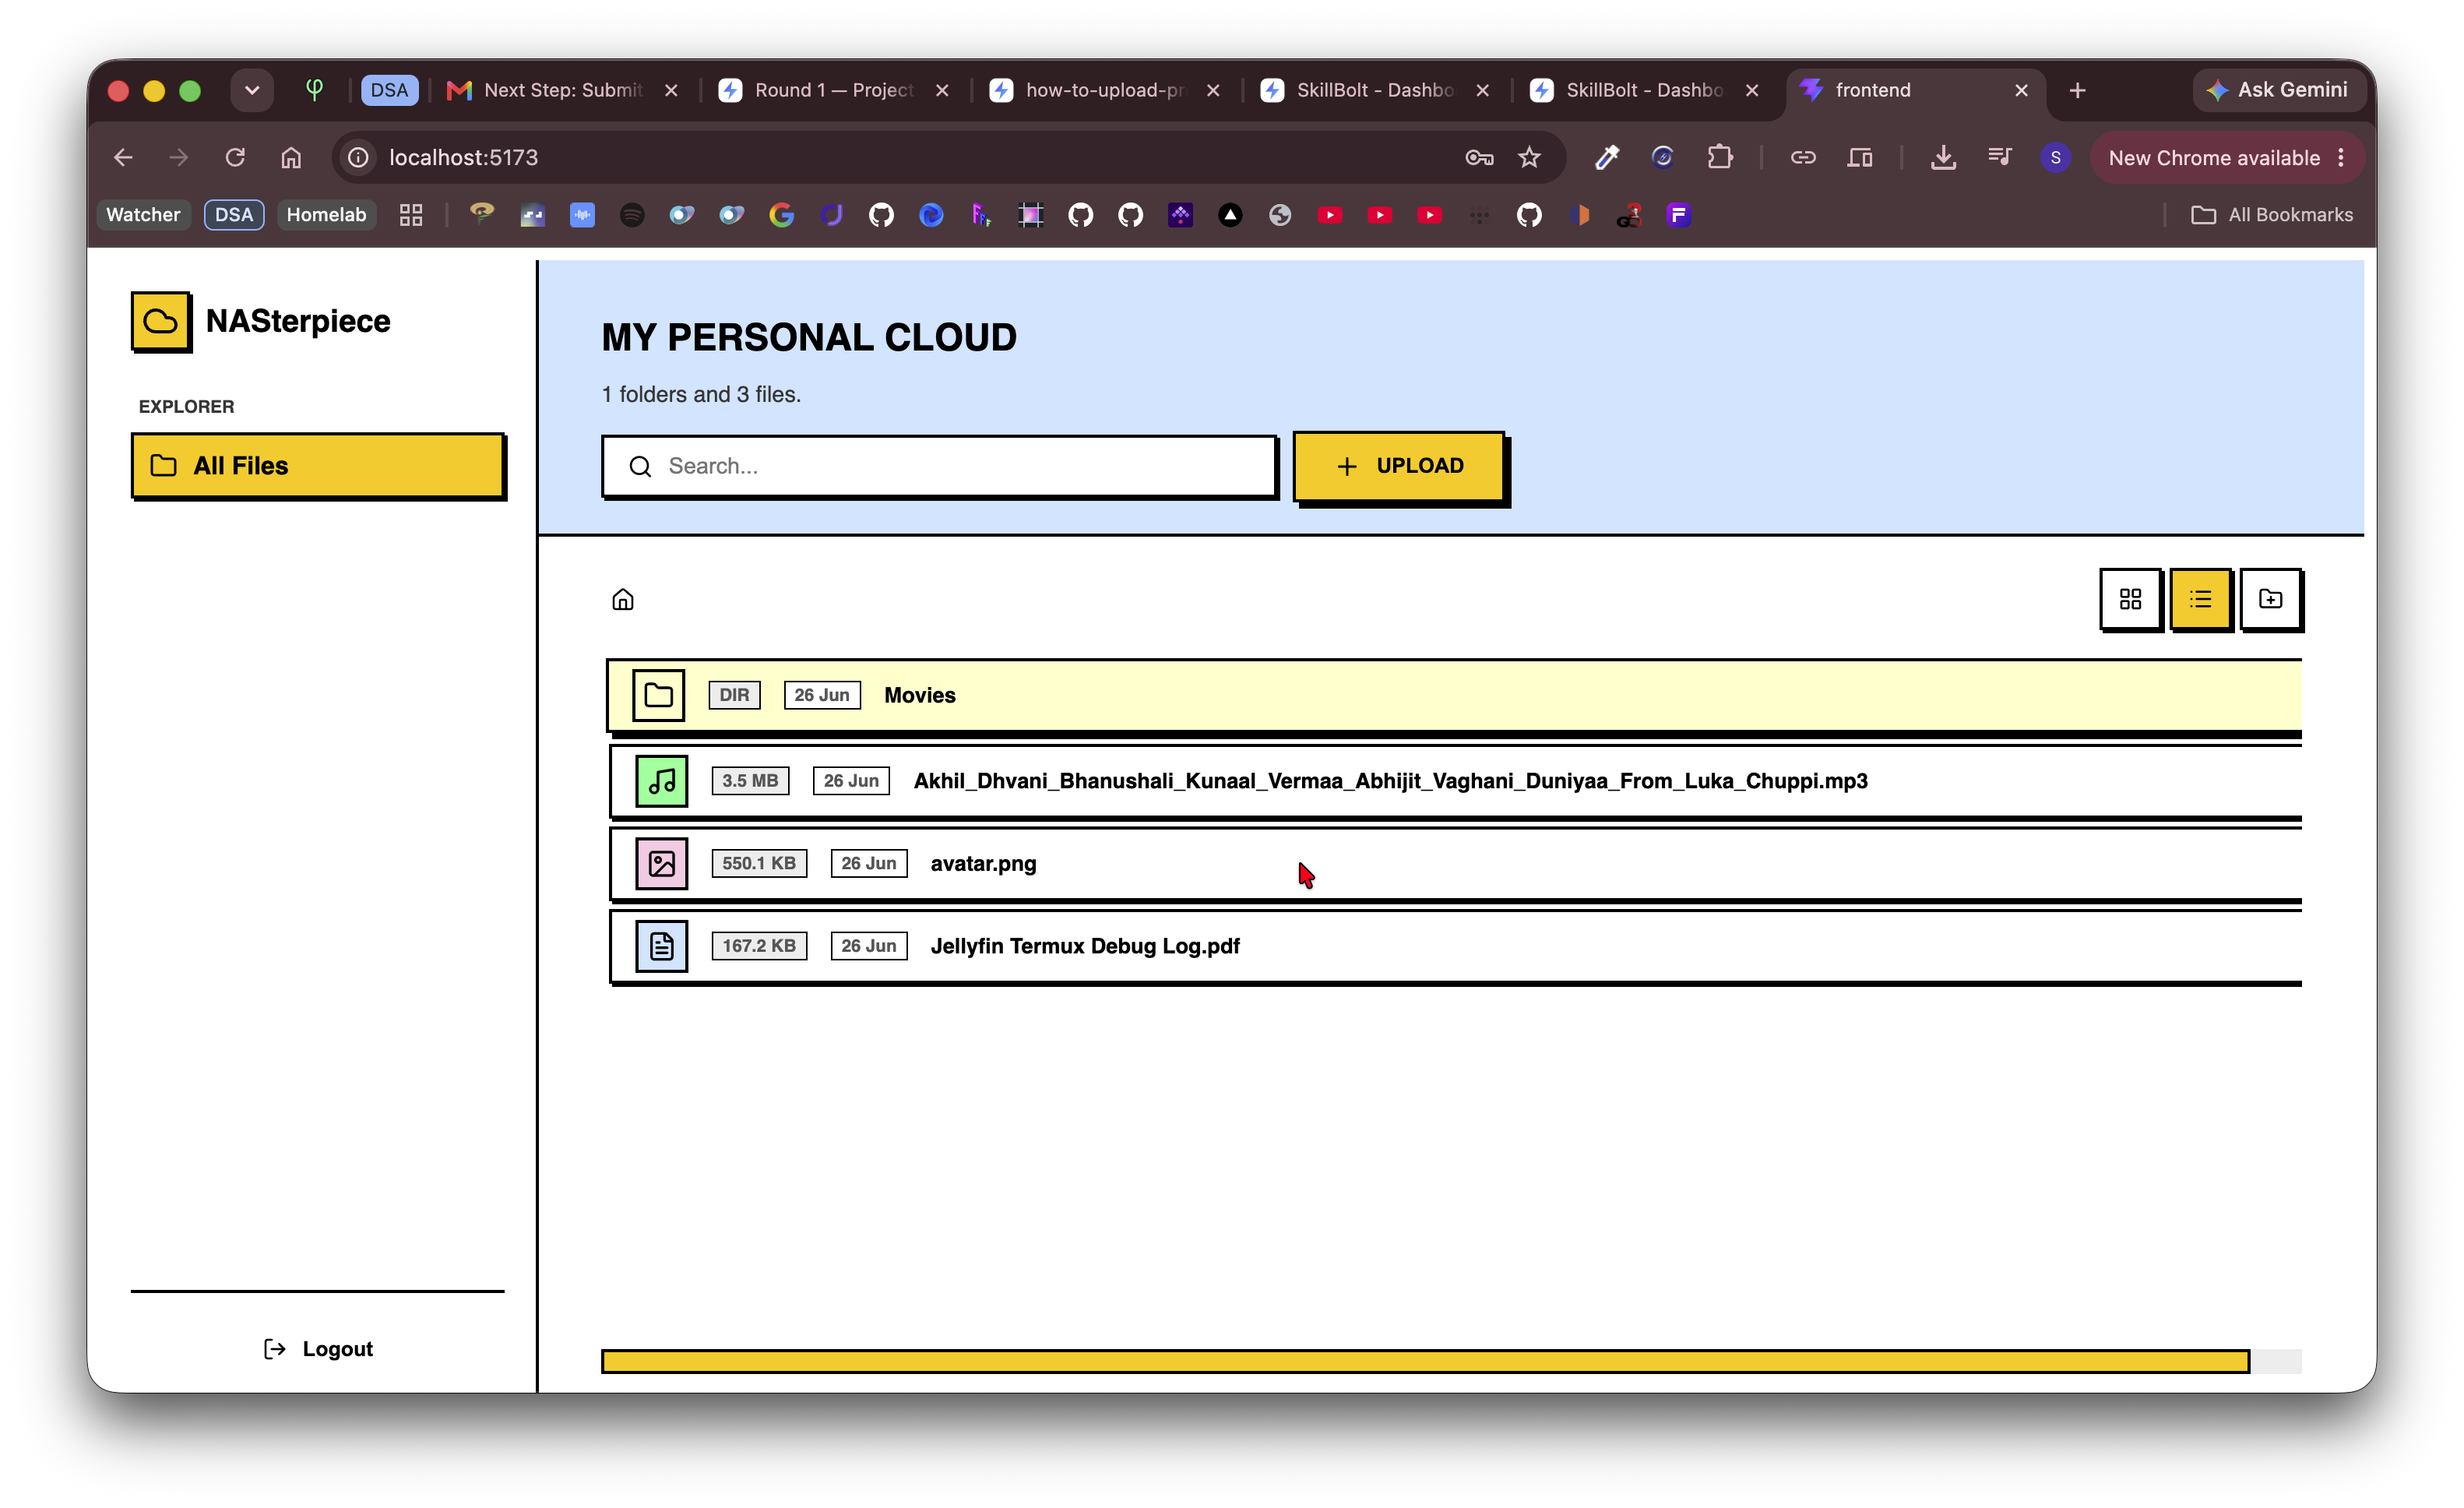Click the yellow storage usage bar
Viewport: 2464px width, 1508px height.
pos(1425,1361)
